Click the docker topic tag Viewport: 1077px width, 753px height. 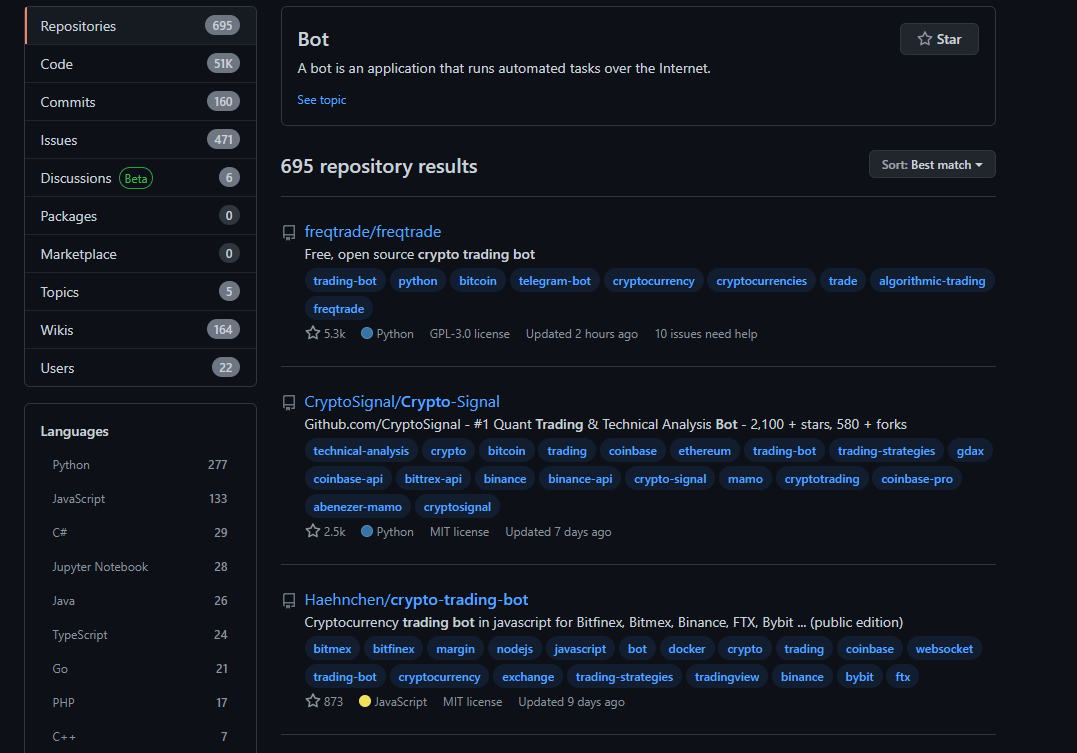(687, 649)
